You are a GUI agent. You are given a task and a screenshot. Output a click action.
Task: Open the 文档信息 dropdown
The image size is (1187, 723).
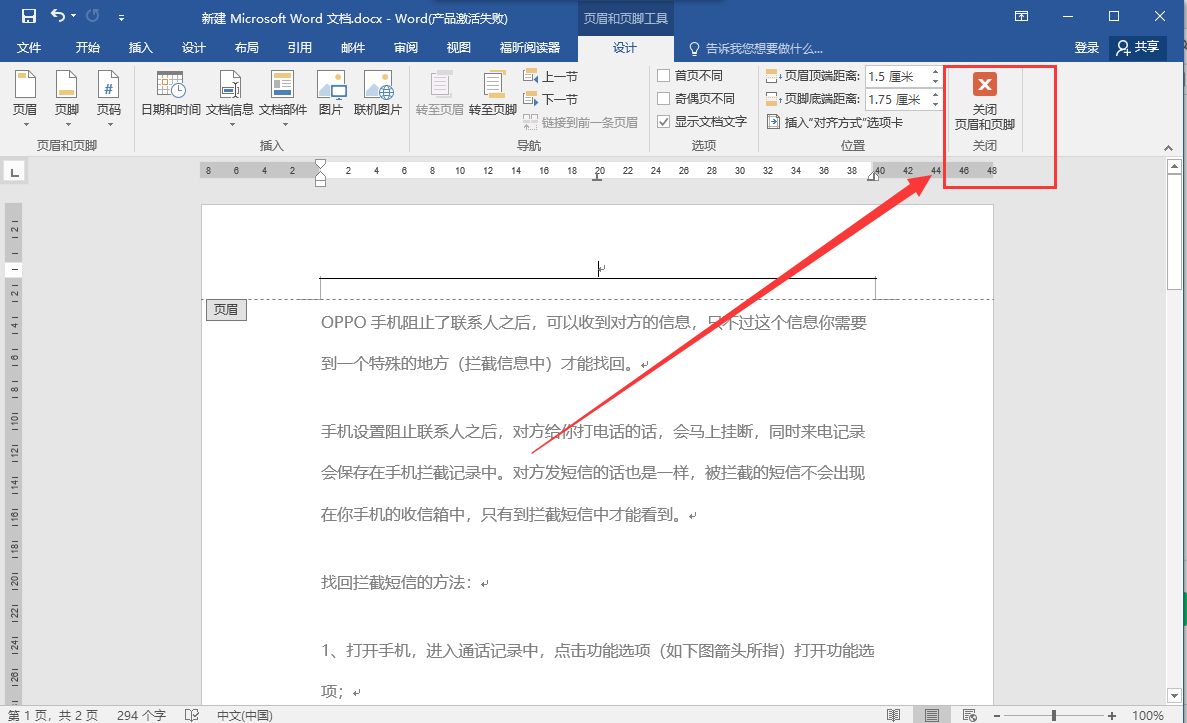click(x=230, y=98)
